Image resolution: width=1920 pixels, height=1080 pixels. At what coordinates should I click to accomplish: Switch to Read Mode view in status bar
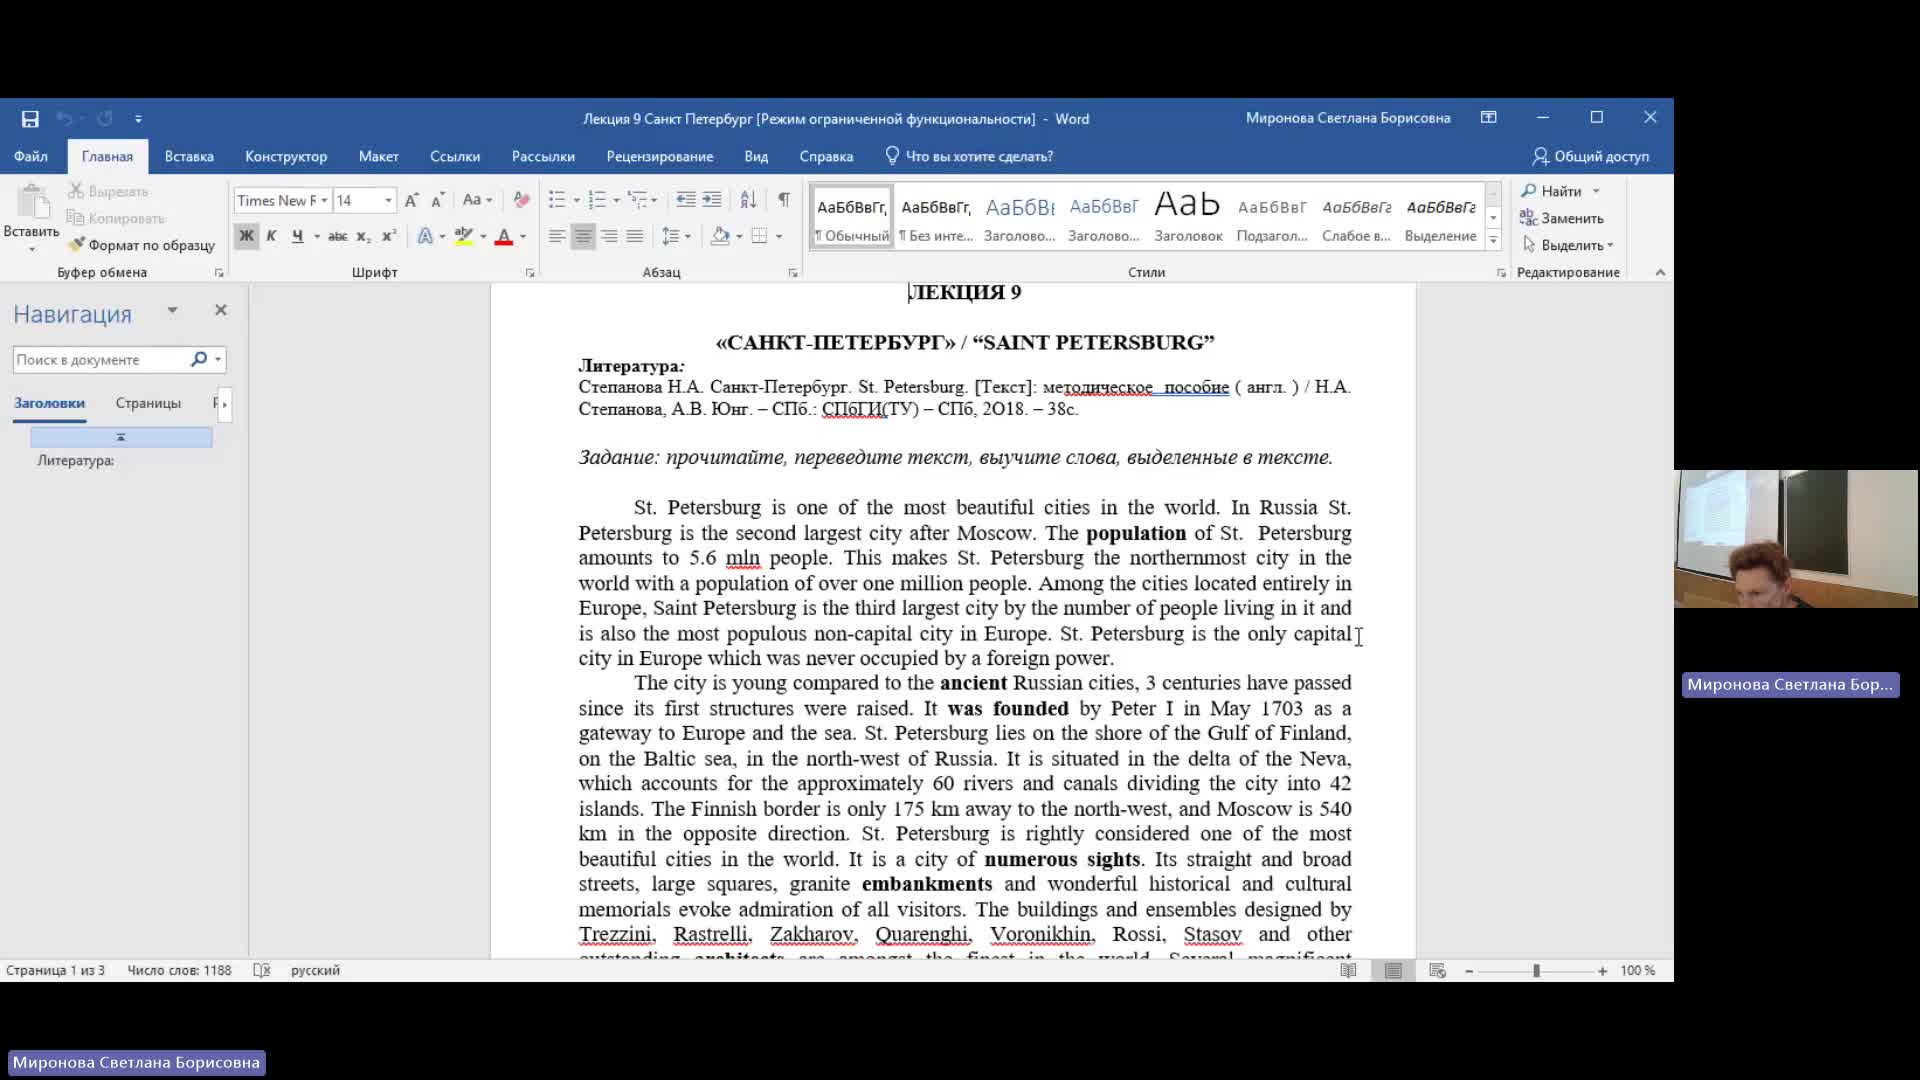point(1348,970)
